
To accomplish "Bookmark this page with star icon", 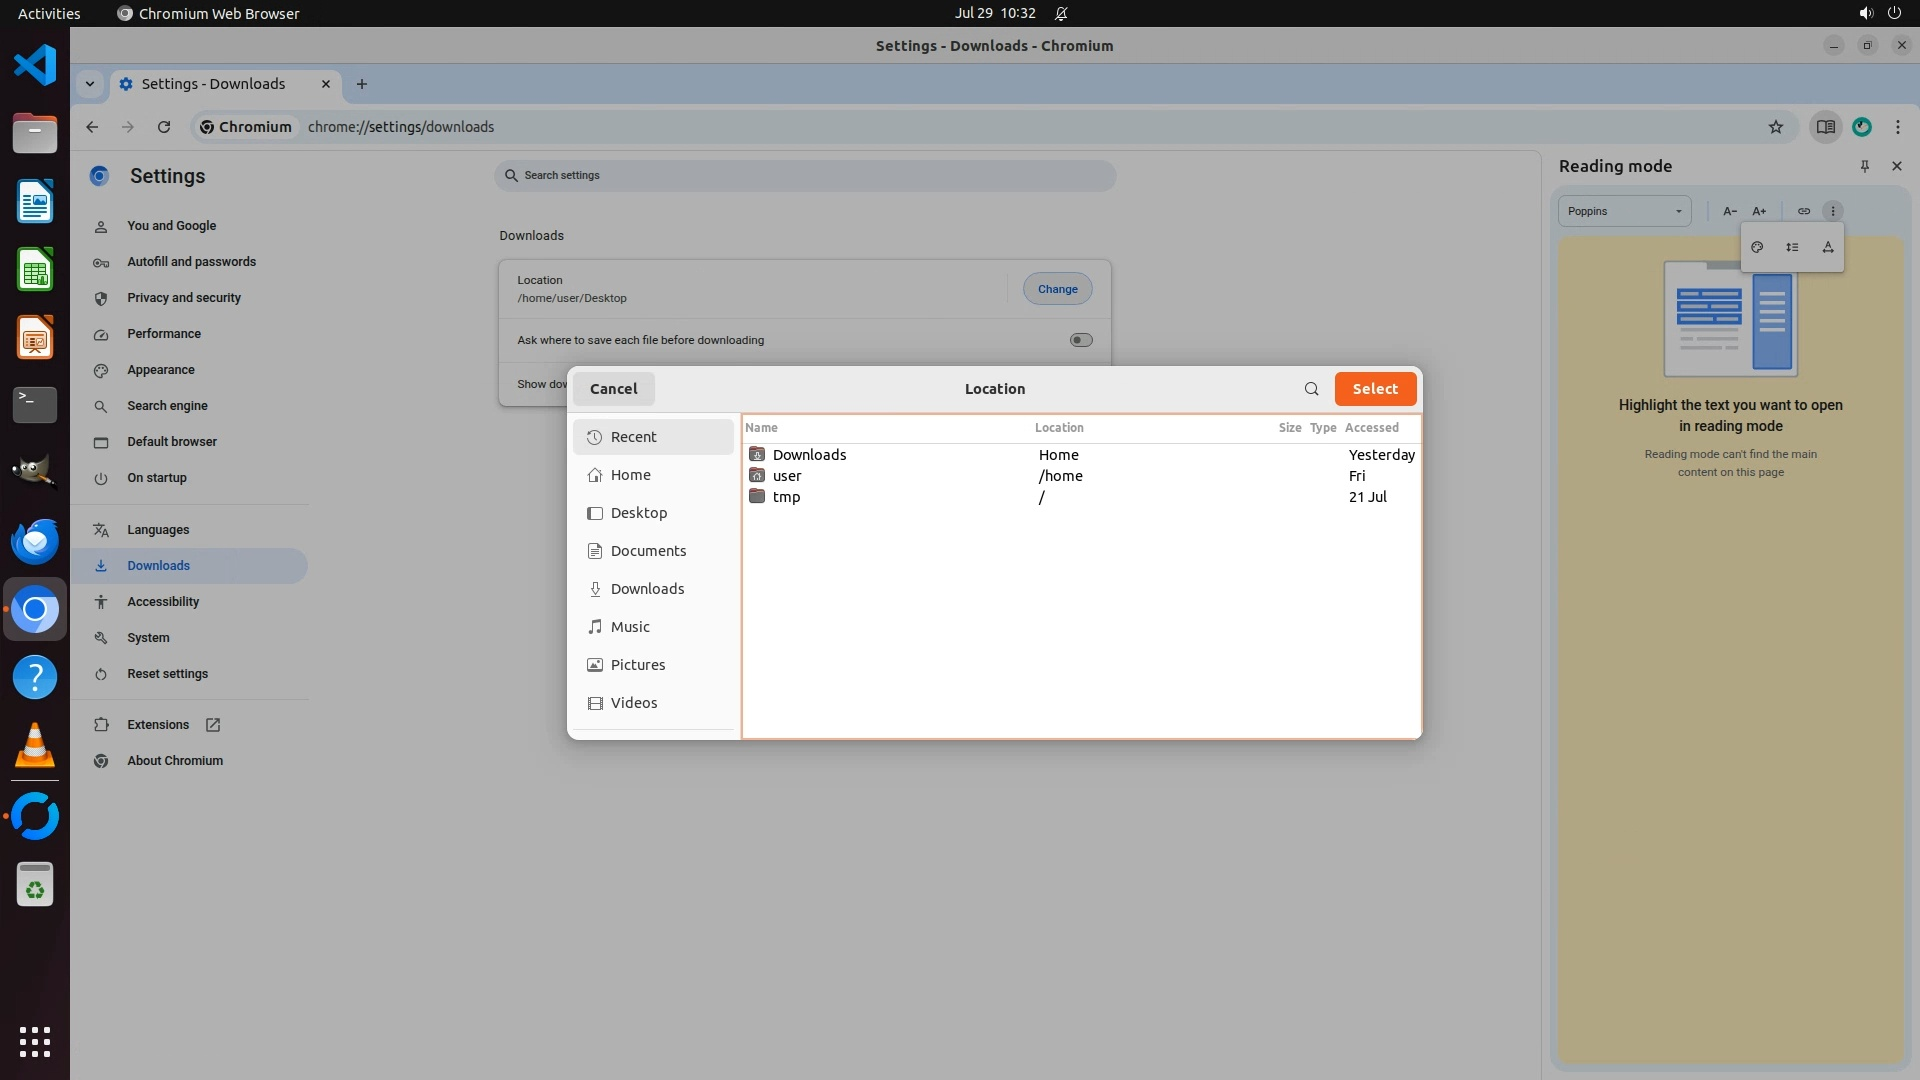I will (1775, 127).
